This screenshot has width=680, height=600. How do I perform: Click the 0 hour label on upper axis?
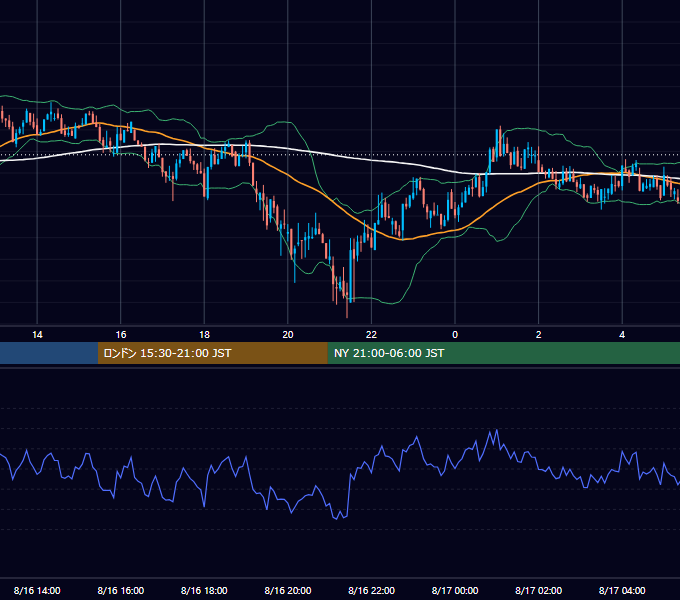[x=455, y=335]
